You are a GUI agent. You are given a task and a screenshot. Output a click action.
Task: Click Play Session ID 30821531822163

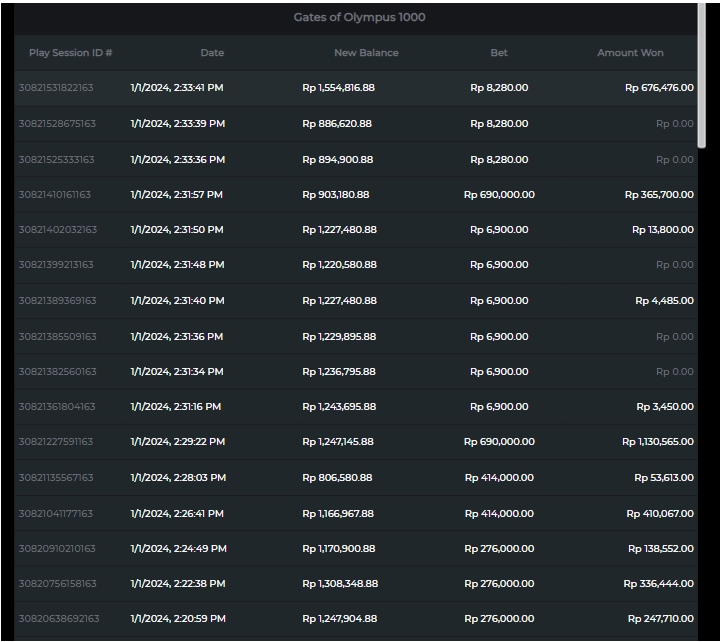point(56,88)
